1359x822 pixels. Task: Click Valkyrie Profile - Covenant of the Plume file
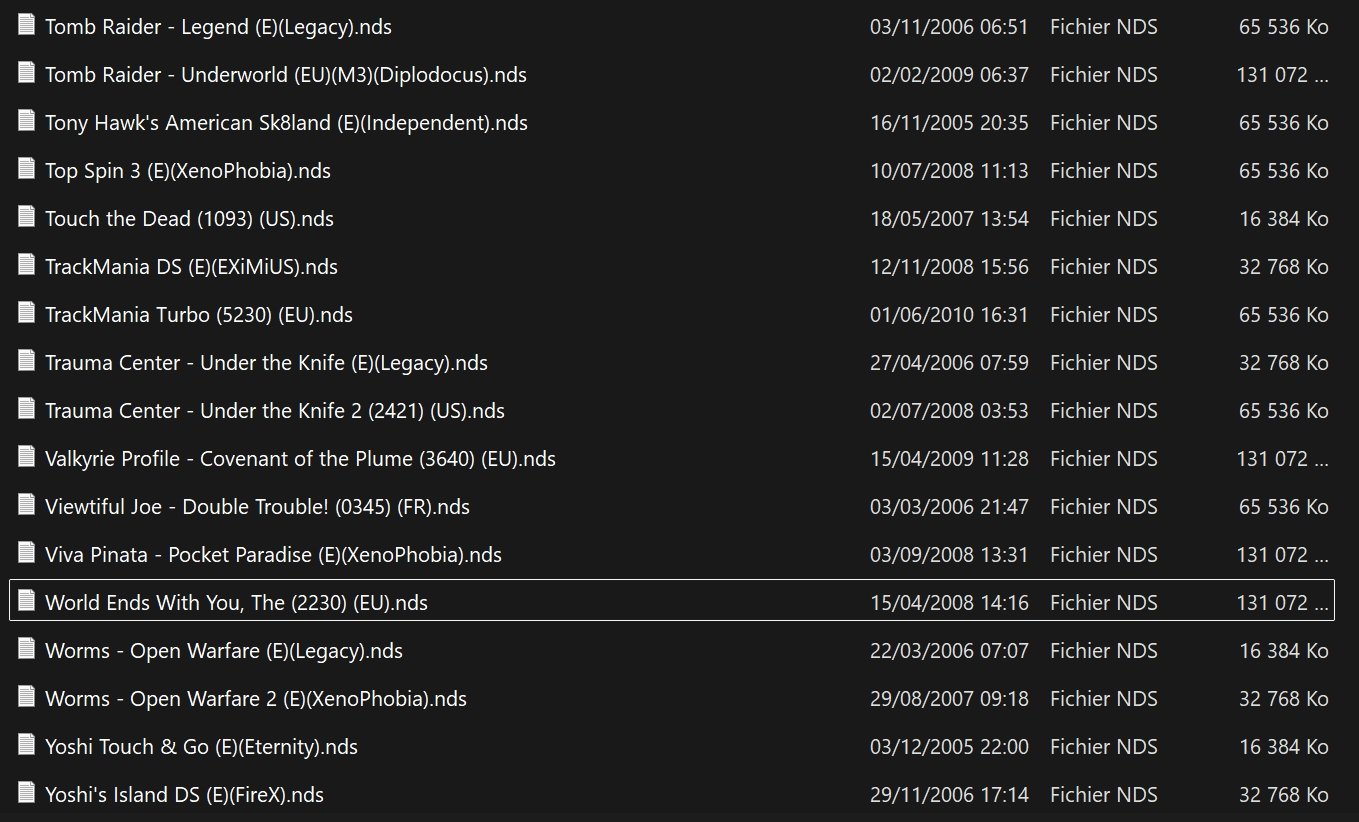click(x=300, y=459)
